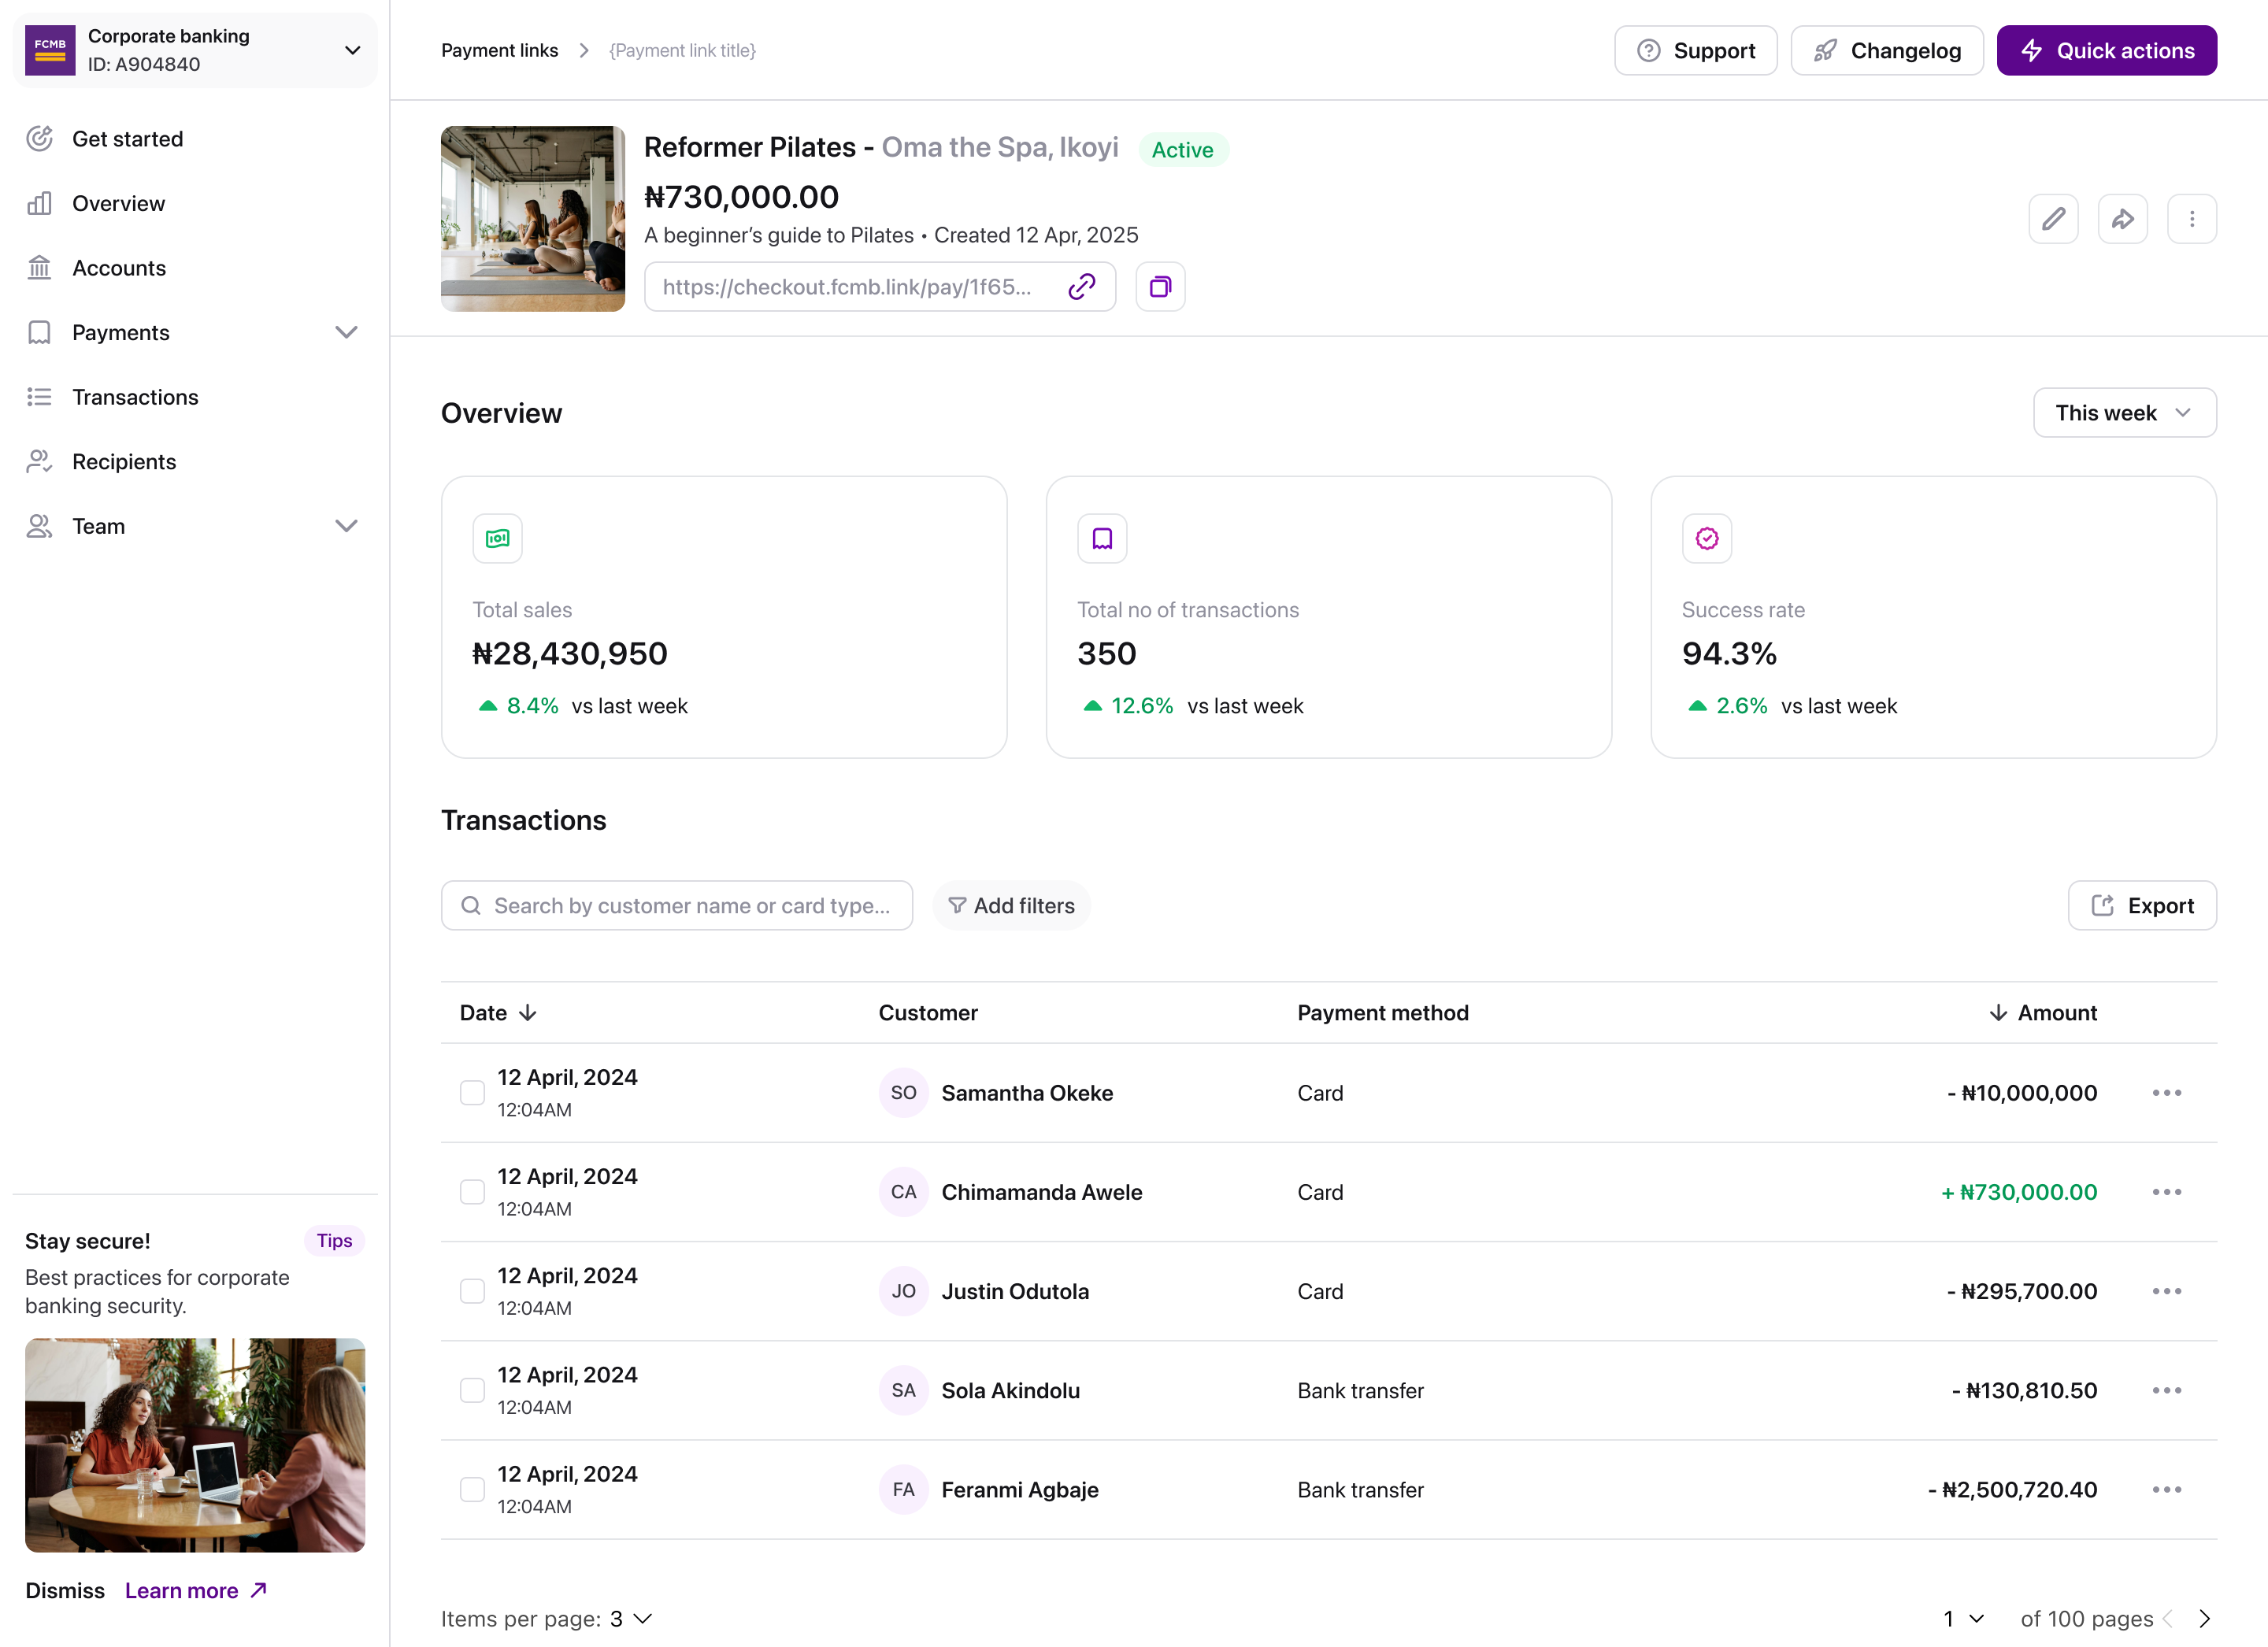Open the Corporate banking account switcher
Image resolution: width=2268 pixels, height=1647 pixels.
point(195,50)
